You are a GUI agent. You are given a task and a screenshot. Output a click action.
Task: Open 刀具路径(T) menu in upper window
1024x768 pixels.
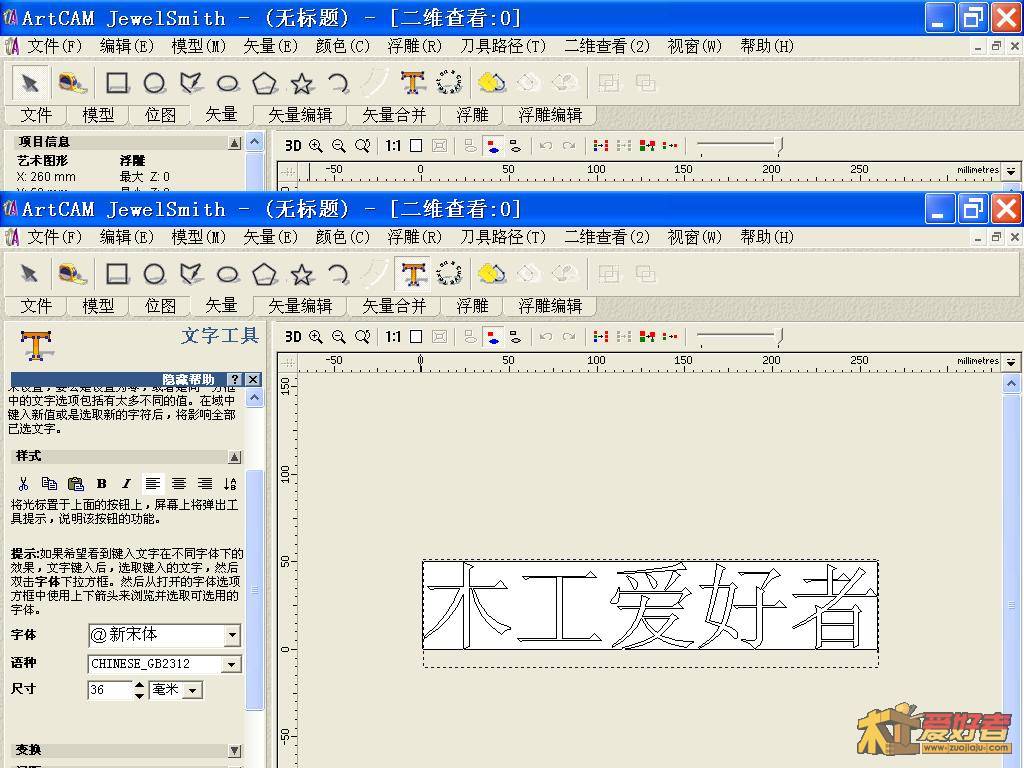pyautogui.click(x=503, y=46)
